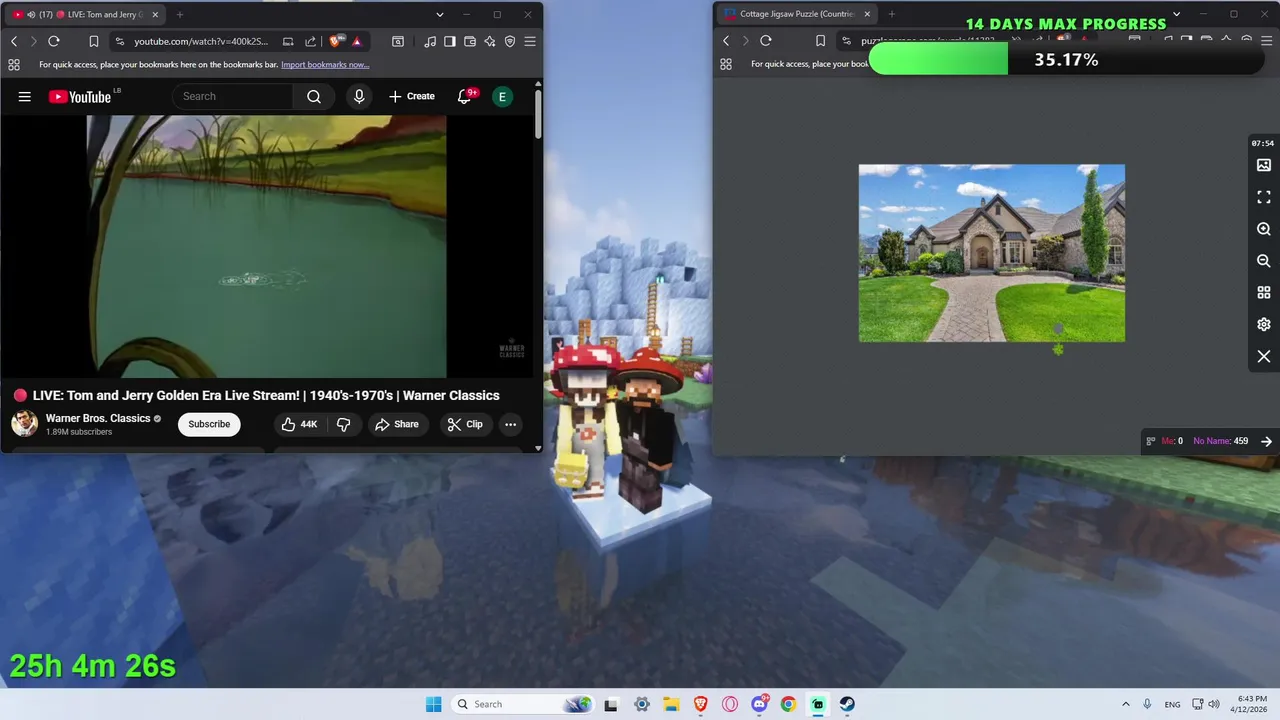Click 'Import bookmarks now...' link
The height and width of the screenshot is (720, 1280).
tap(325, 65)
